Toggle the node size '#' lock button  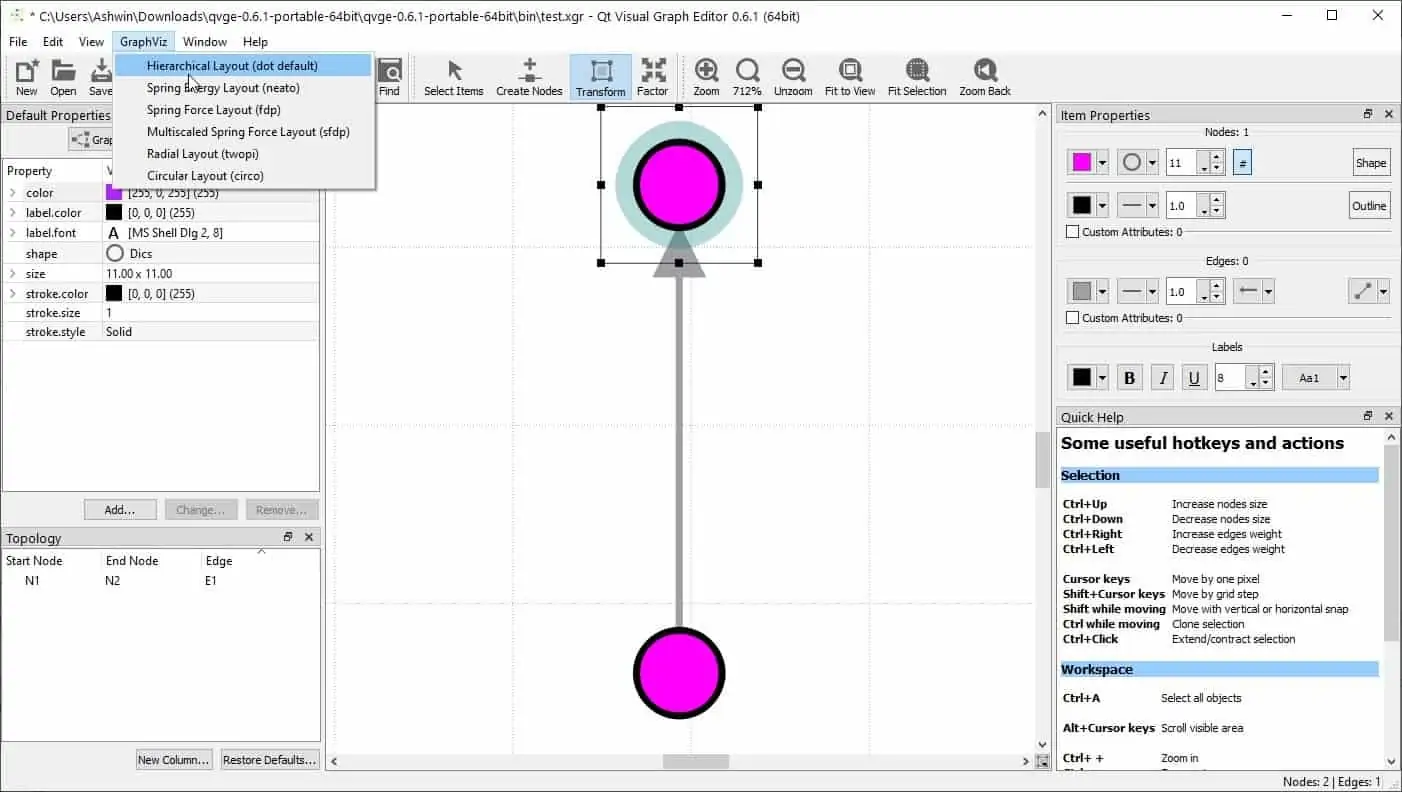click(x=1242, y=163)
